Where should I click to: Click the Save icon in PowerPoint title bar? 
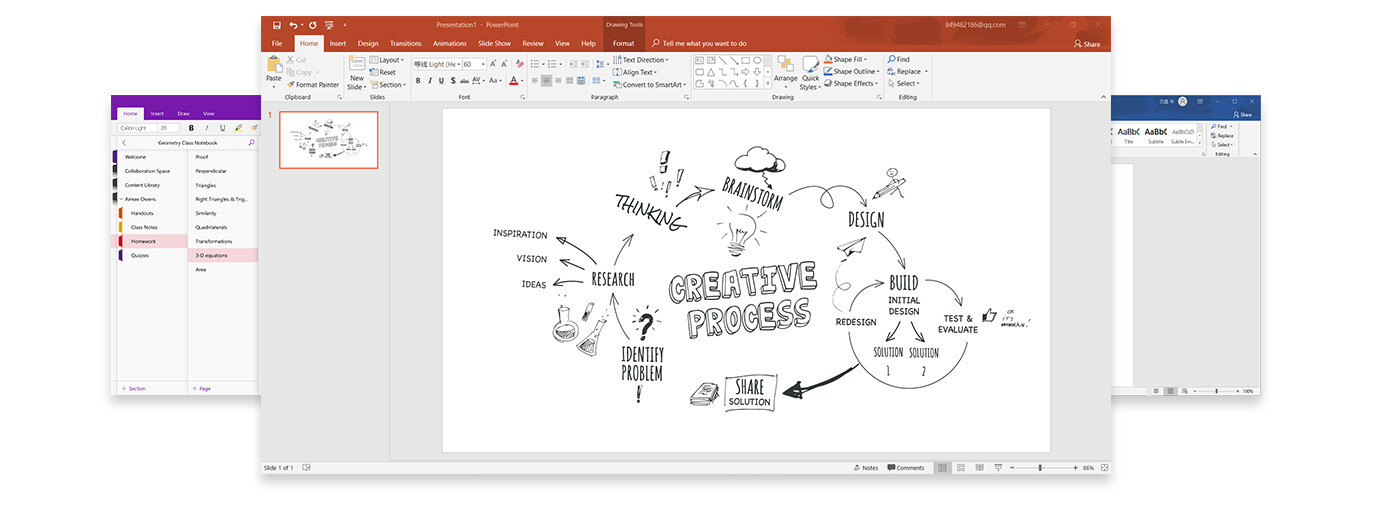pos(275,24)
